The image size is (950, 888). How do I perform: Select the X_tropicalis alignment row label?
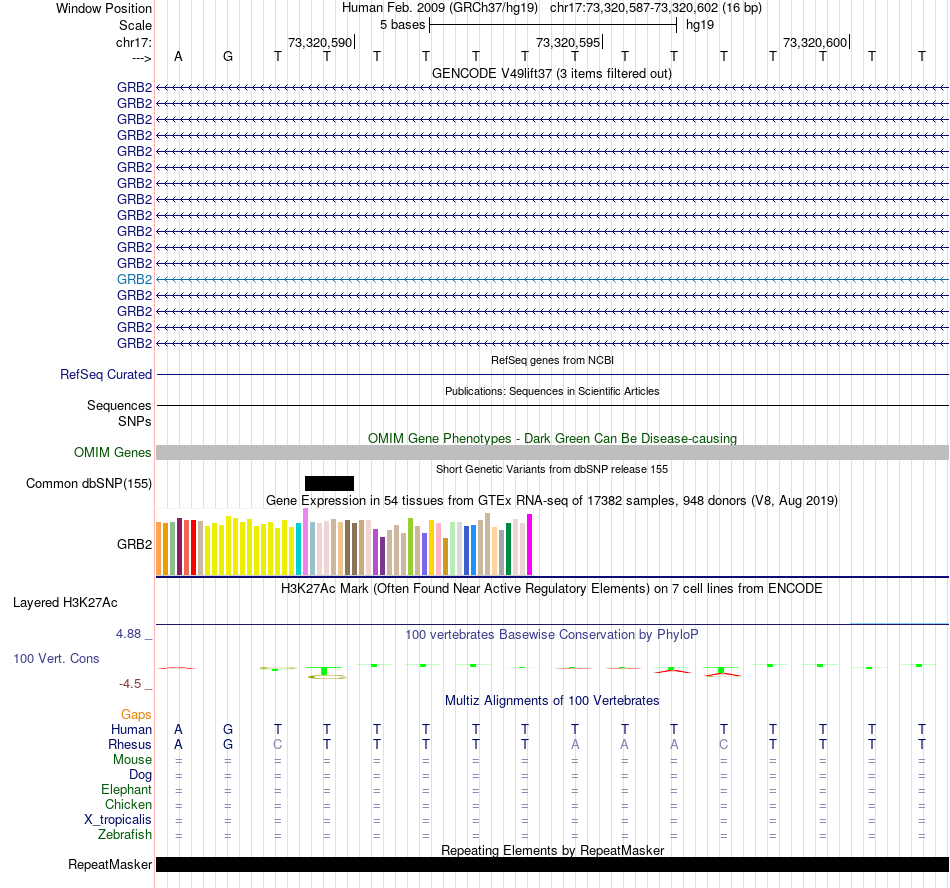[x=118, y=820]
